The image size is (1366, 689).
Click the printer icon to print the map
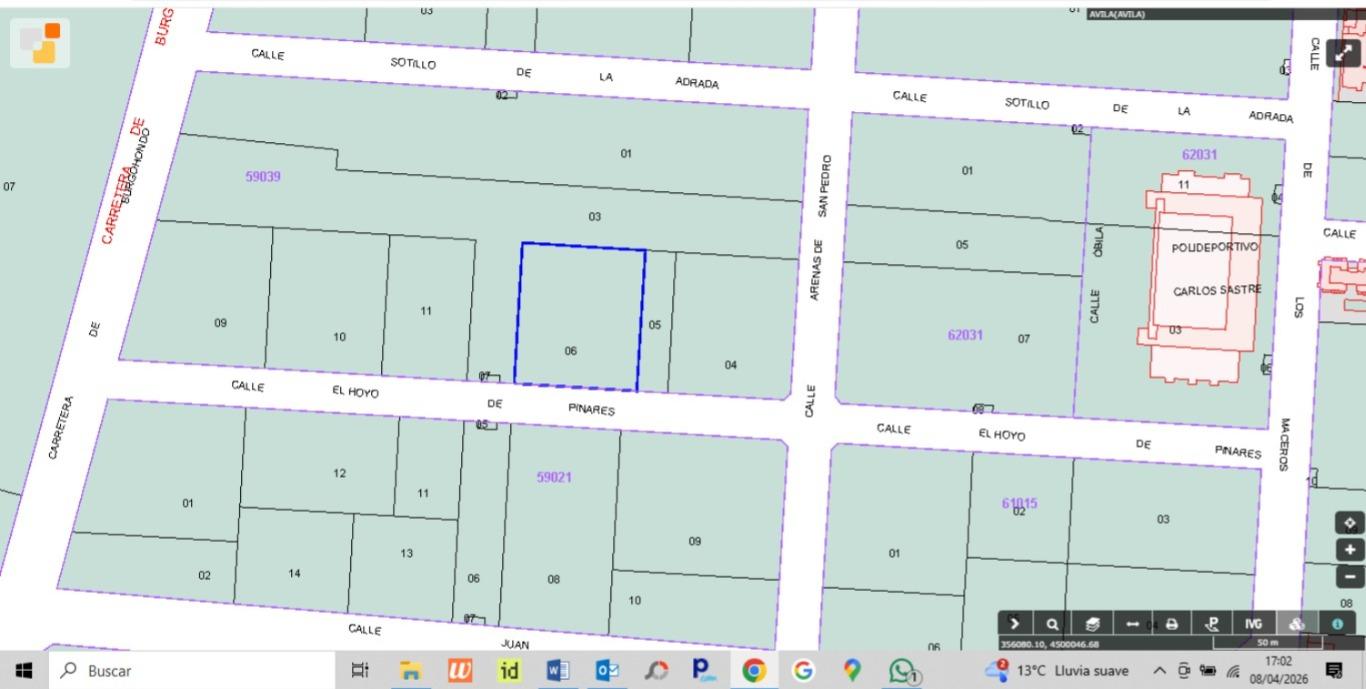[x=1170, y=623]
